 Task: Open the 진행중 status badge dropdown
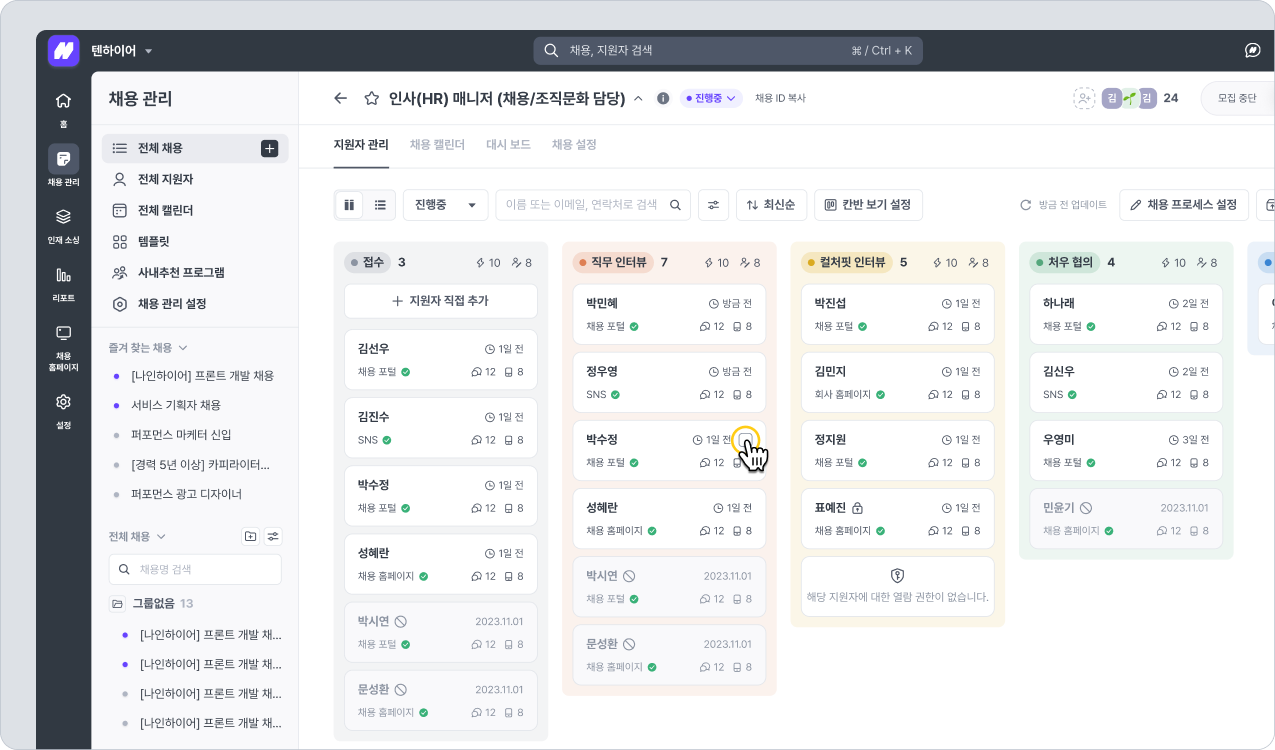pyautogui.click(x=711, y=98)
